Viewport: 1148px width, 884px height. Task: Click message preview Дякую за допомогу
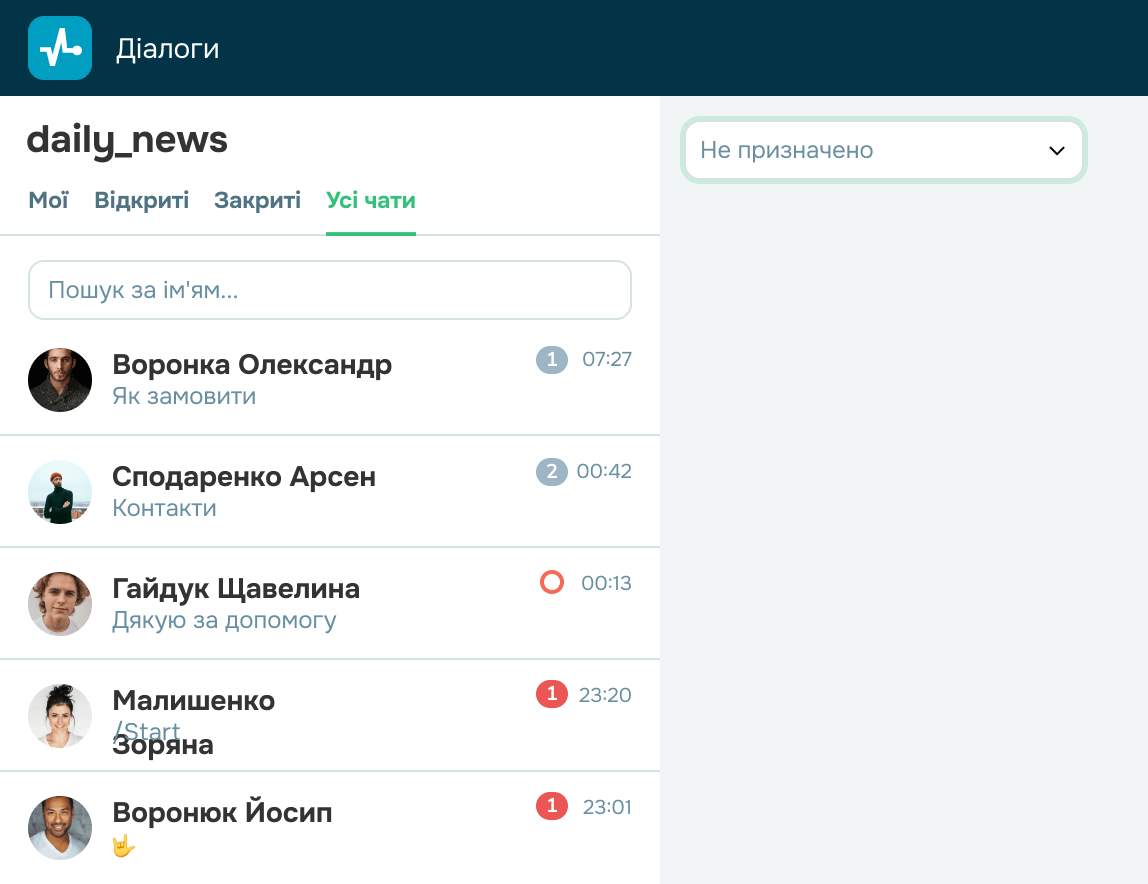click(224, 620)
